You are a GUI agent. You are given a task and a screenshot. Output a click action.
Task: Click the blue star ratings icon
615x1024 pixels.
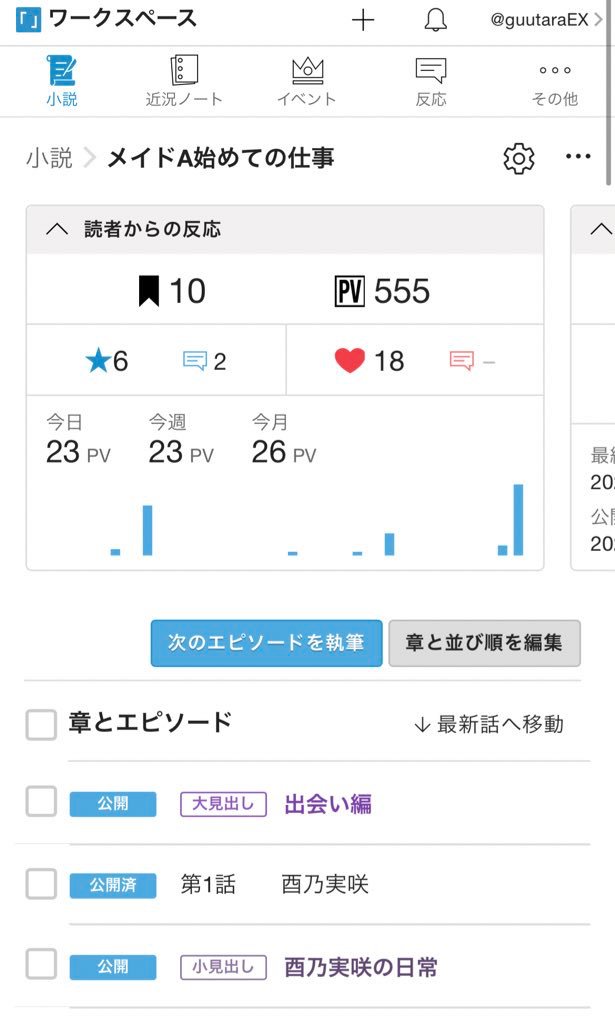98,361
